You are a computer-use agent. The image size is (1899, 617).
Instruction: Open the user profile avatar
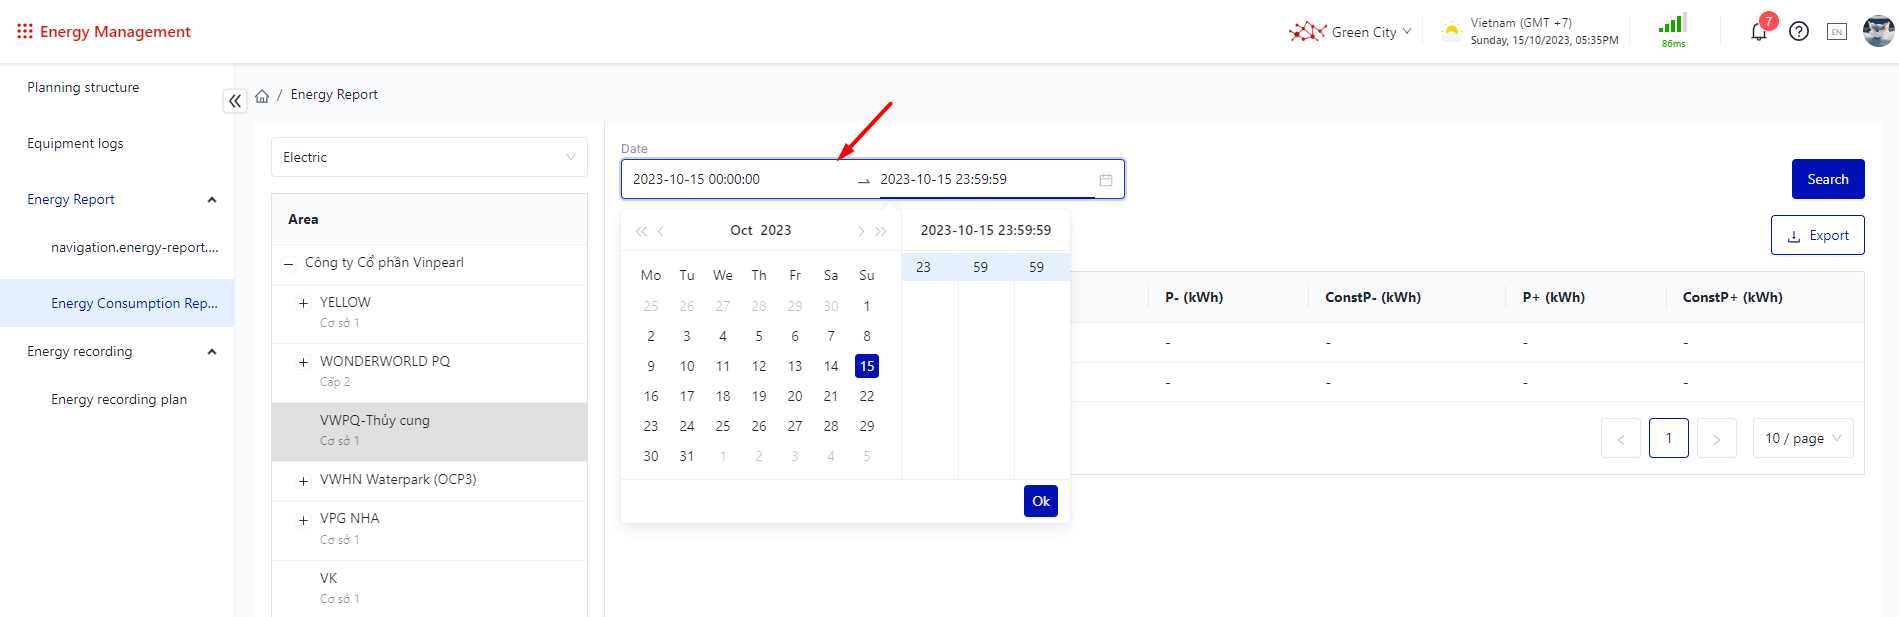1877,32
